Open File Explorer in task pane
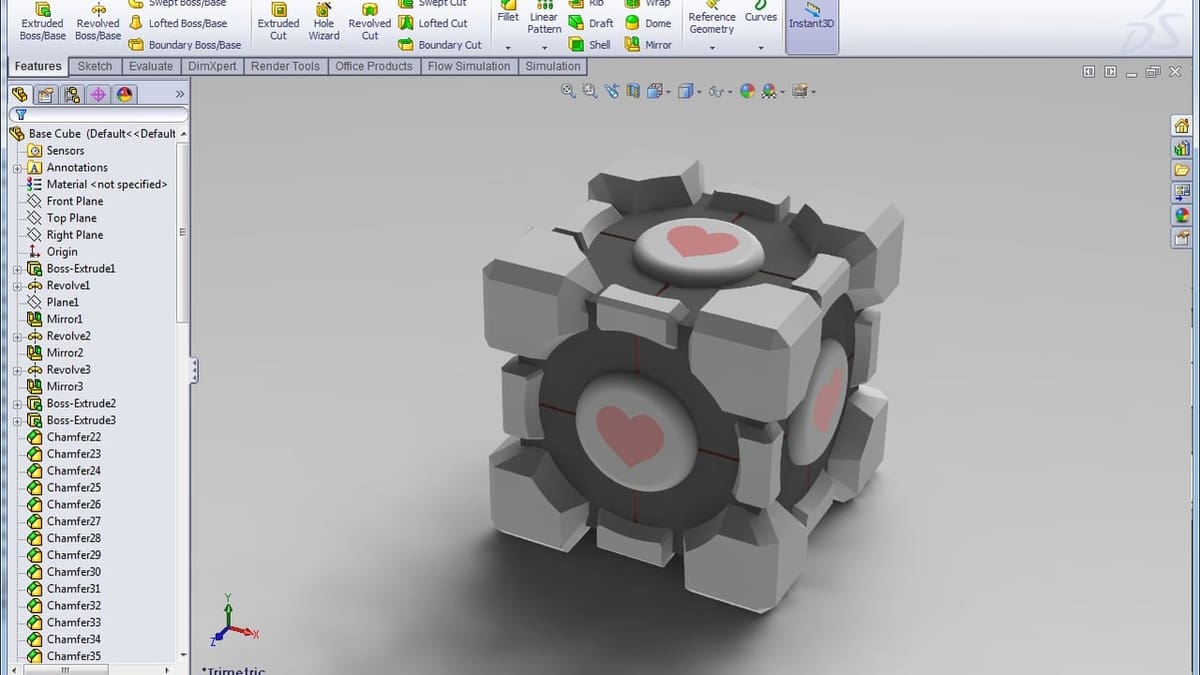 [1182, 170]
